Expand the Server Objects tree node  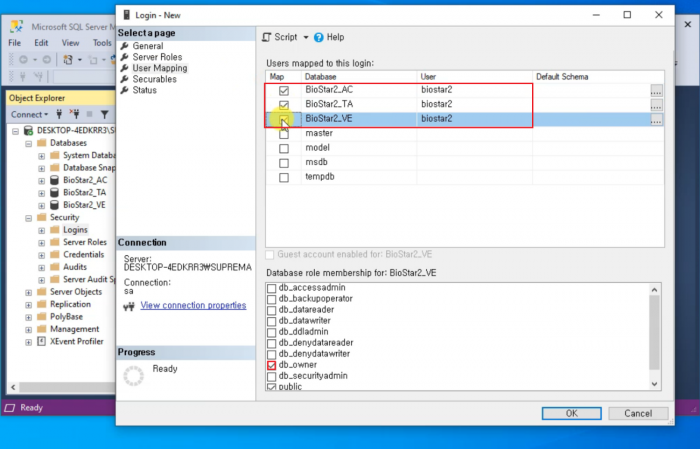pos(29,291)
